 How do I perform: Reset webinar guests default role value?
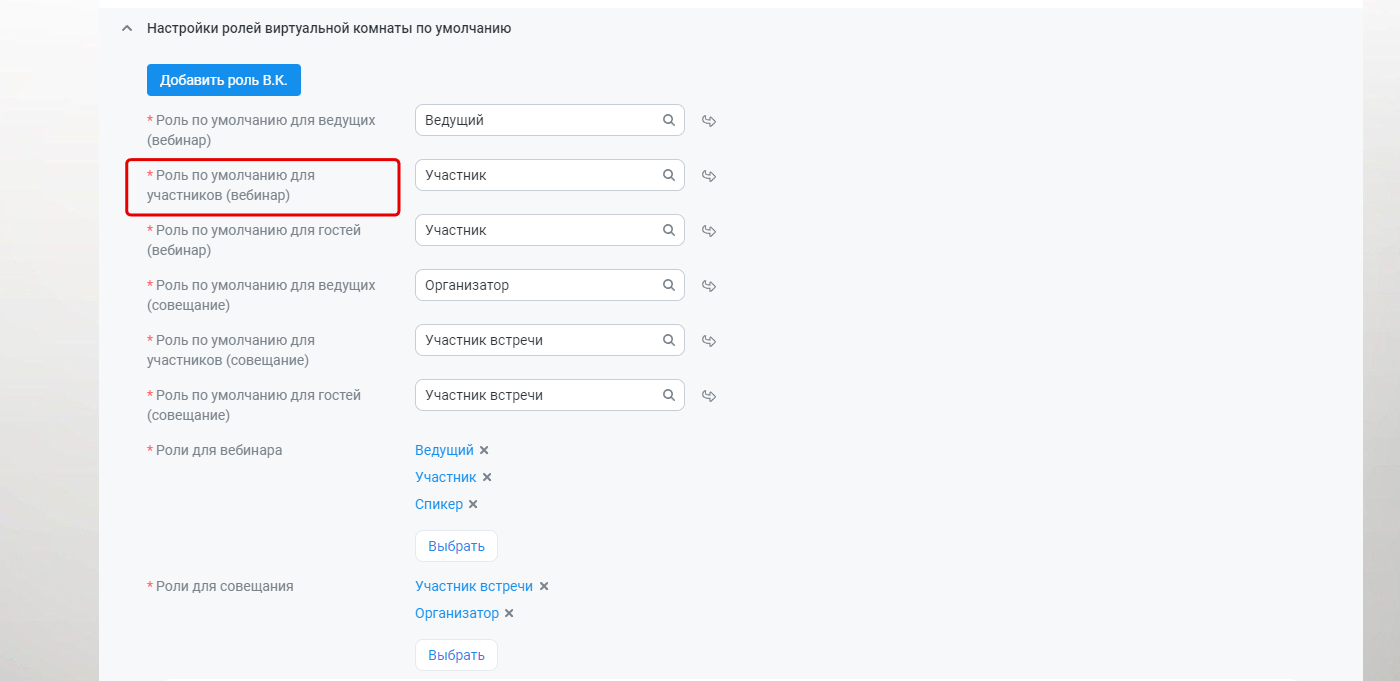pos(709,231)
